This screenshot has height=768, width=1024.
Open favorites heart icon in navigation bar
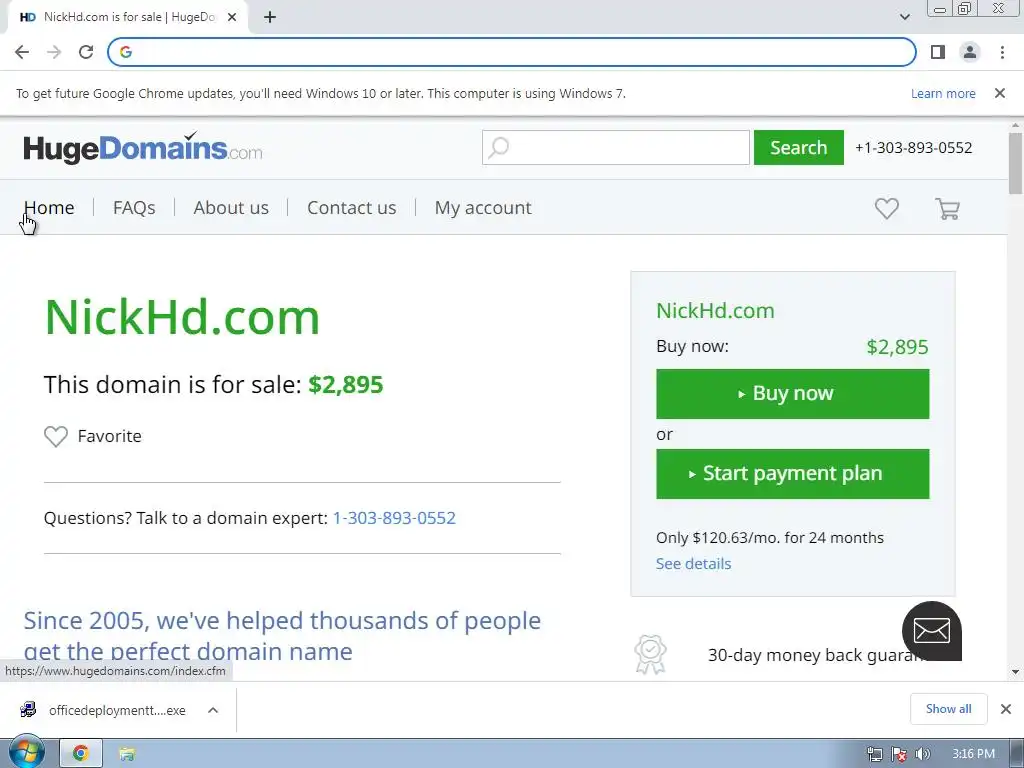point(886,208)
